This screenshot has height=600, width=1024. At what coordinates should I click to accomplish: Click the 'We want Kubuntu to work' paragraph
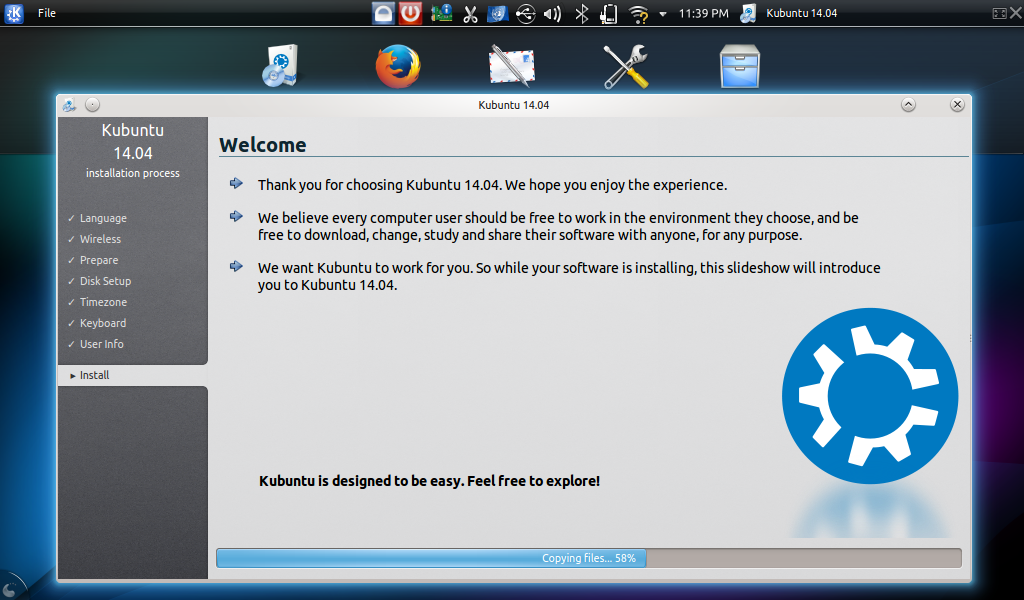[569, 276]
